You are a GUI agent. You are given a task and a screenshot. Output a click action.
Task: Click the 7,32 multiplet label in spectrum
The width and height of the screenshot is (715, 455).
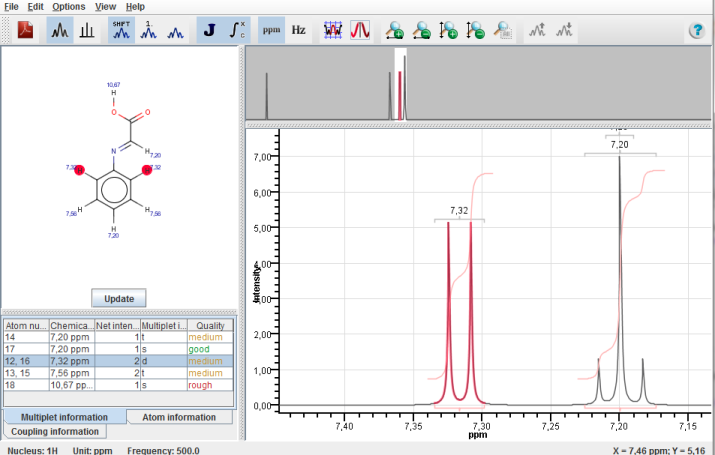(x=459, y=210)
